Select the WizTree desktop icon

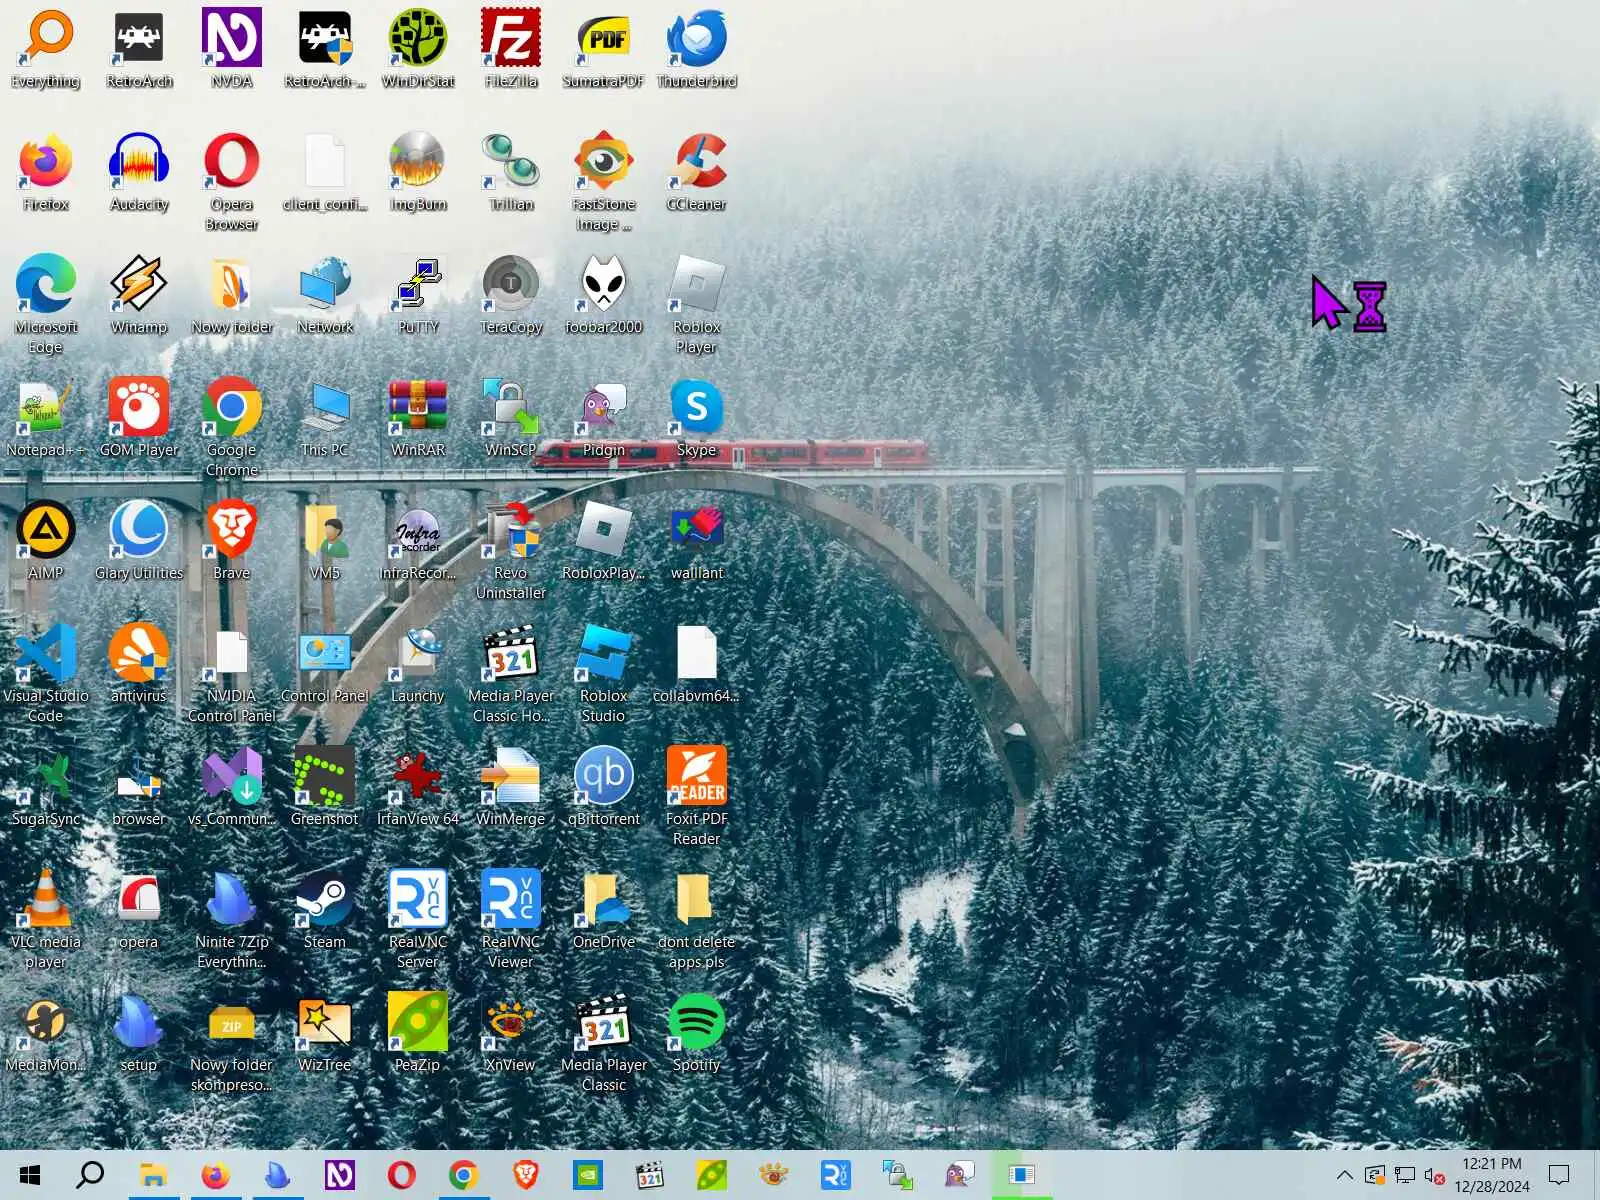coord(325,1032)
